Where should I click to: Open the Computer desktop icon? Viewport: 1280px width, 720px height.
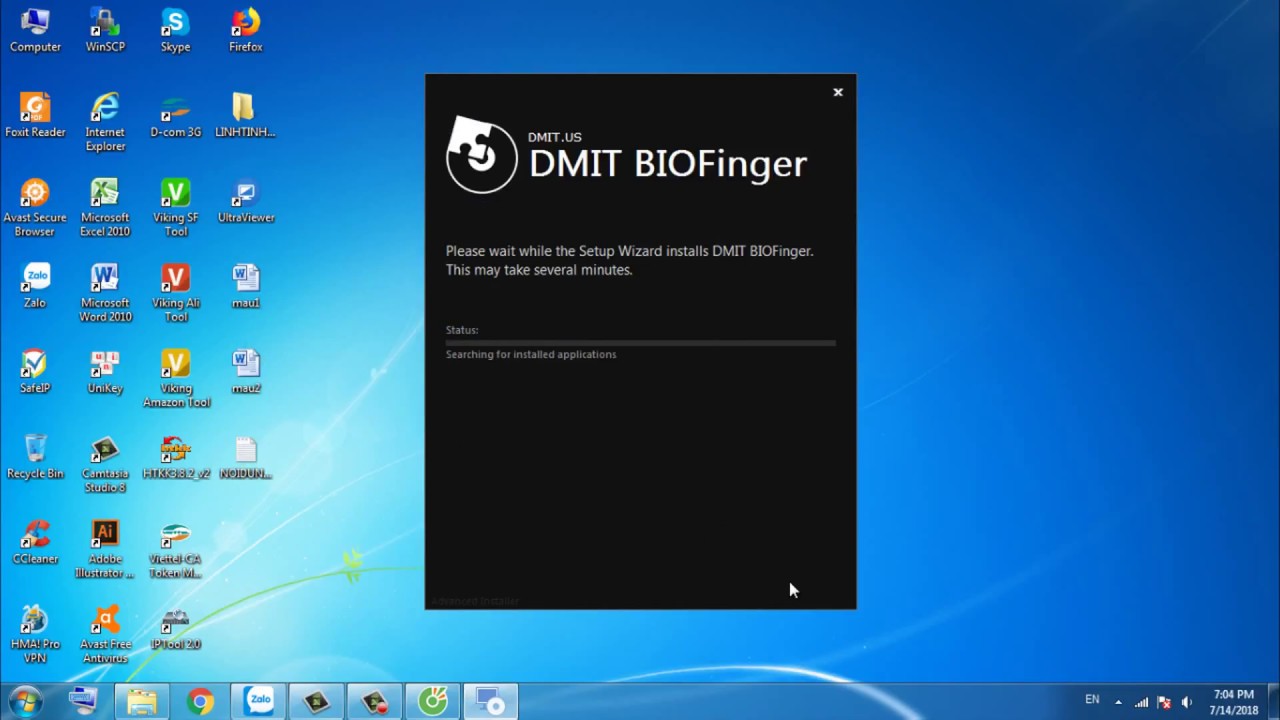click(35, 30)
